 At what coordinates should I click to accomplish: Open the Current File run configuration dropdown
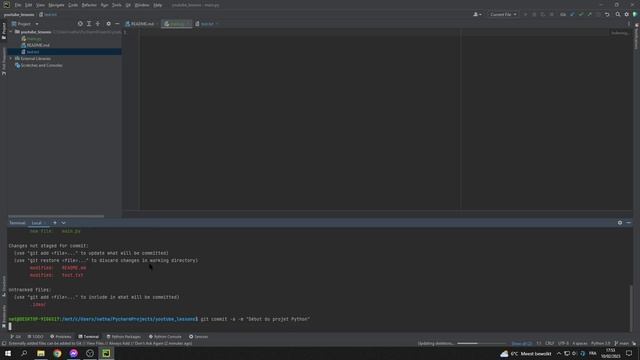tap(503, 15)
